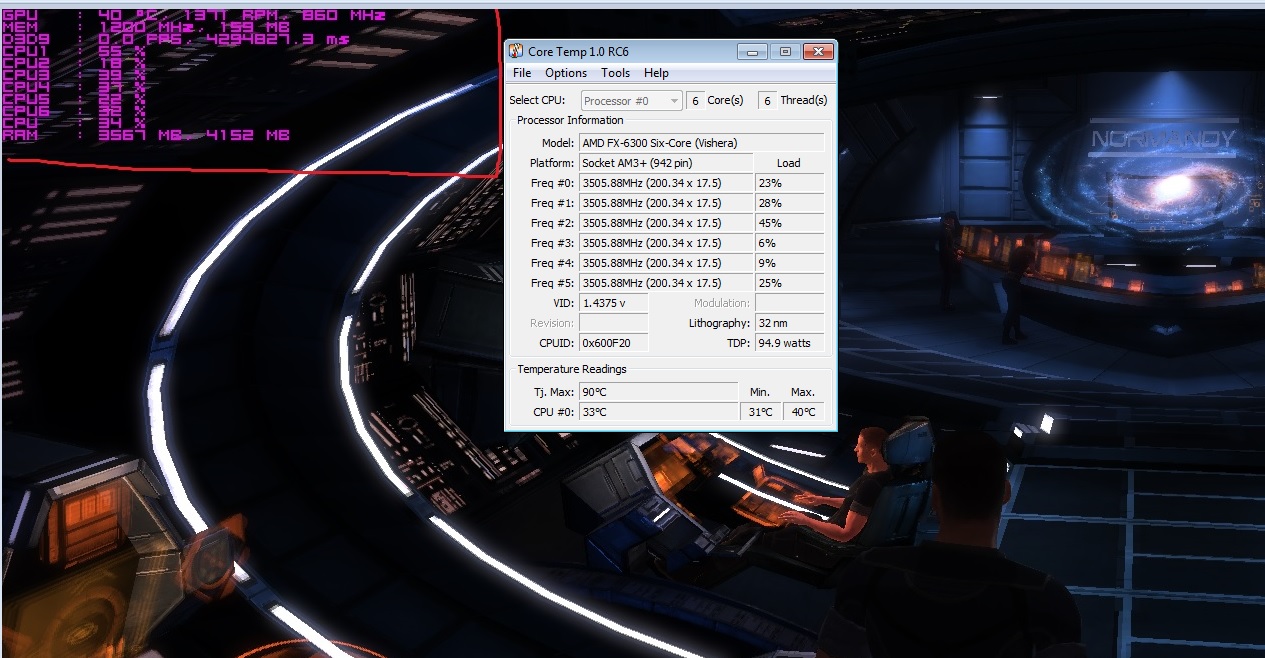Screen dimensions: 1265x658
Task: Click the Max. 40°C temperature value
Action: [x=803, y=412]
